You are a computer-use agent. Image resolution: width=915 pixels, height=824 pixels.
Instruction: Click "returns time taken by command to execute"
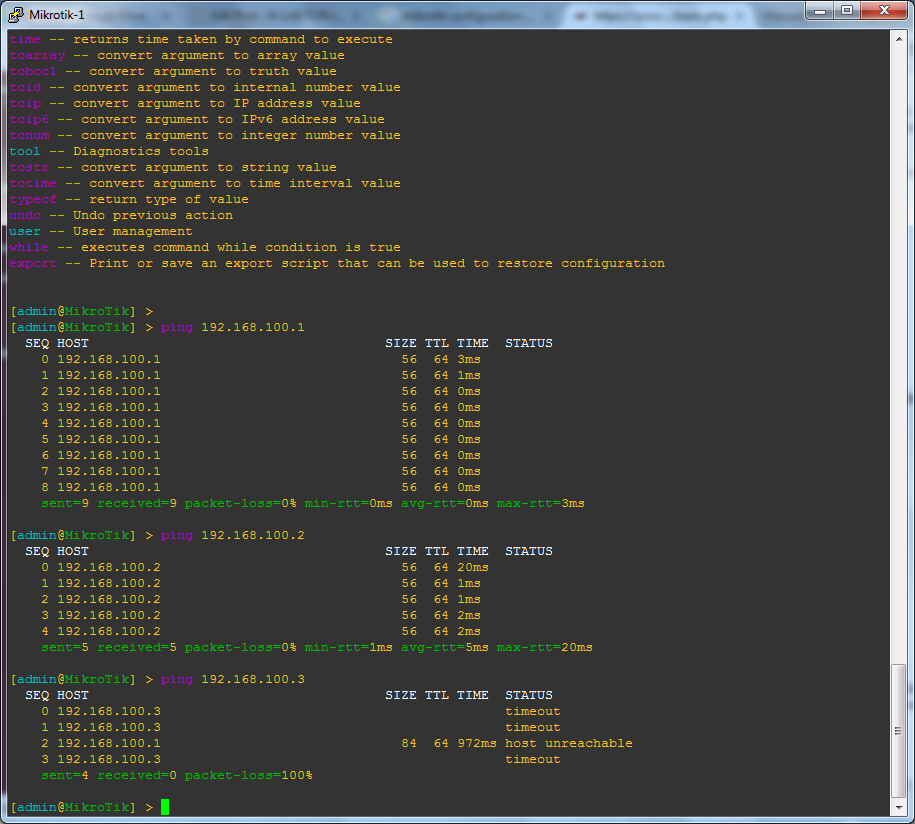233,40
